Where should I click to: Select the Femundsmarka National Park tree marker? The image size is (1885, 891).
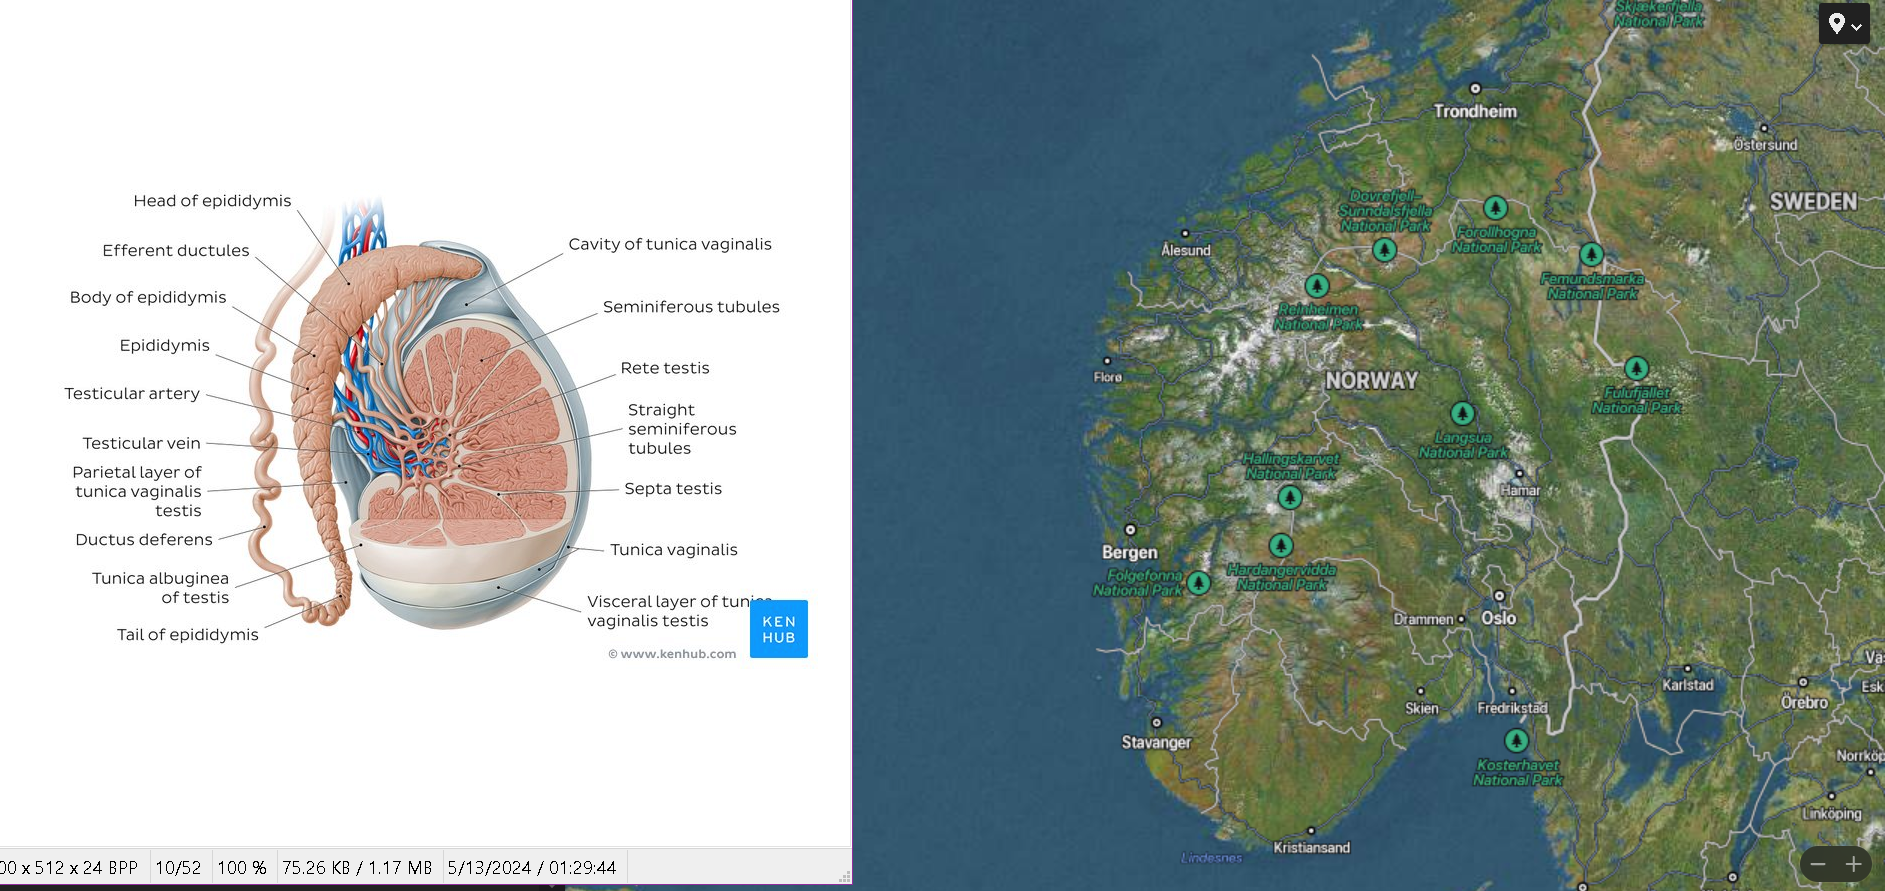click(1591, 255)
